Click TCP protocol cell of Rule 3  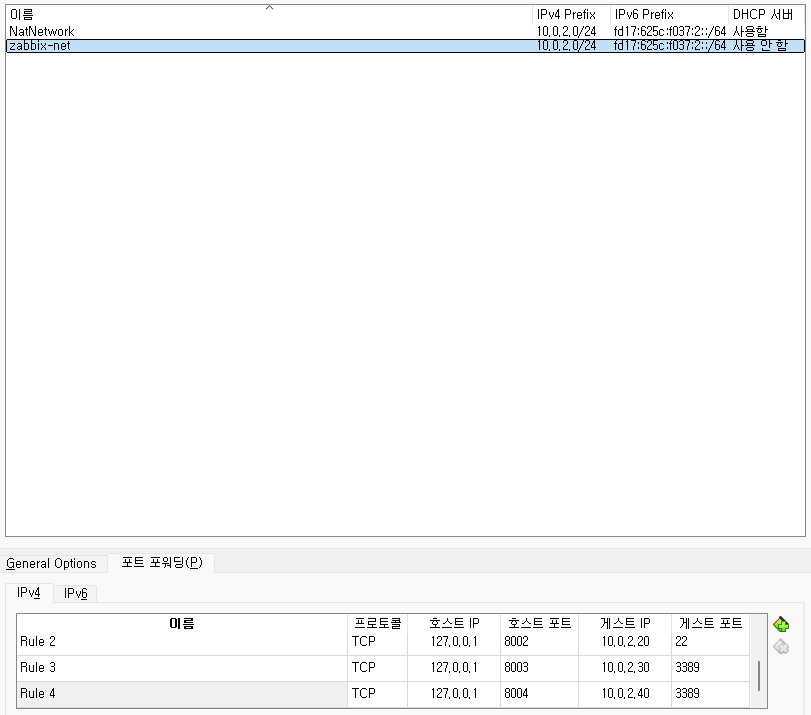tap(377, 667)
